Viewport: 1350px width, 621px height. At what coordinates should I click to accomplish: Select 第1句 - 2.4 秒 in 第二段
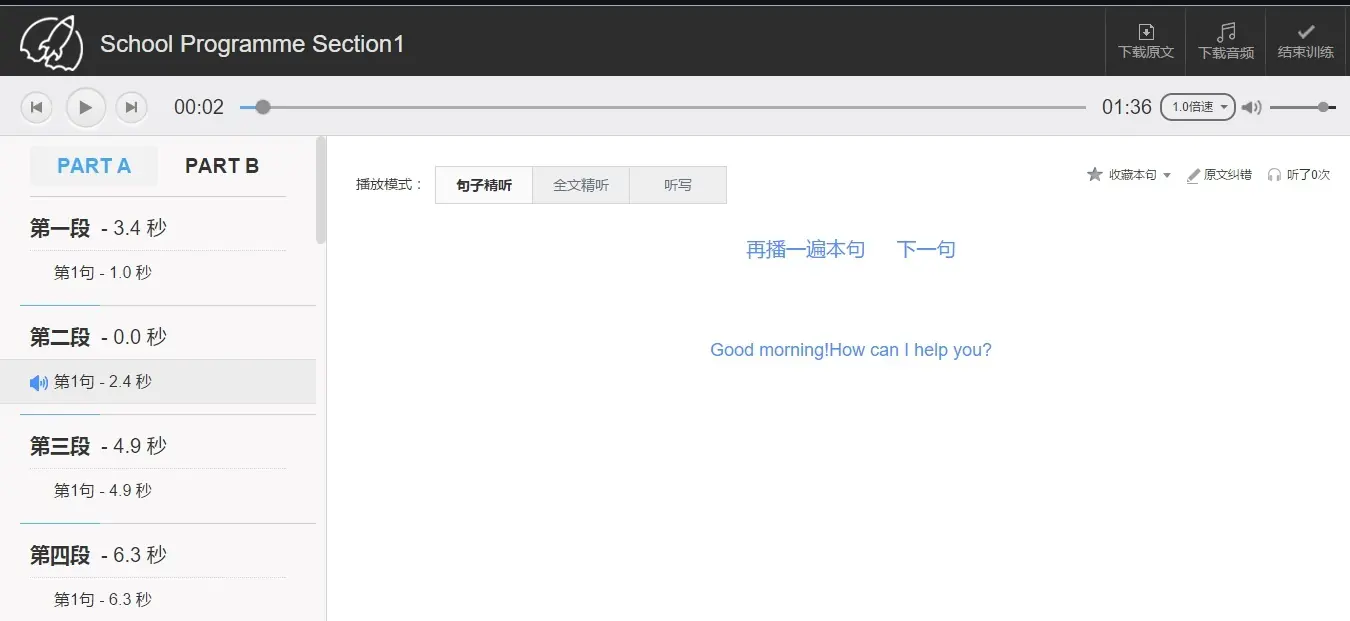158,382
